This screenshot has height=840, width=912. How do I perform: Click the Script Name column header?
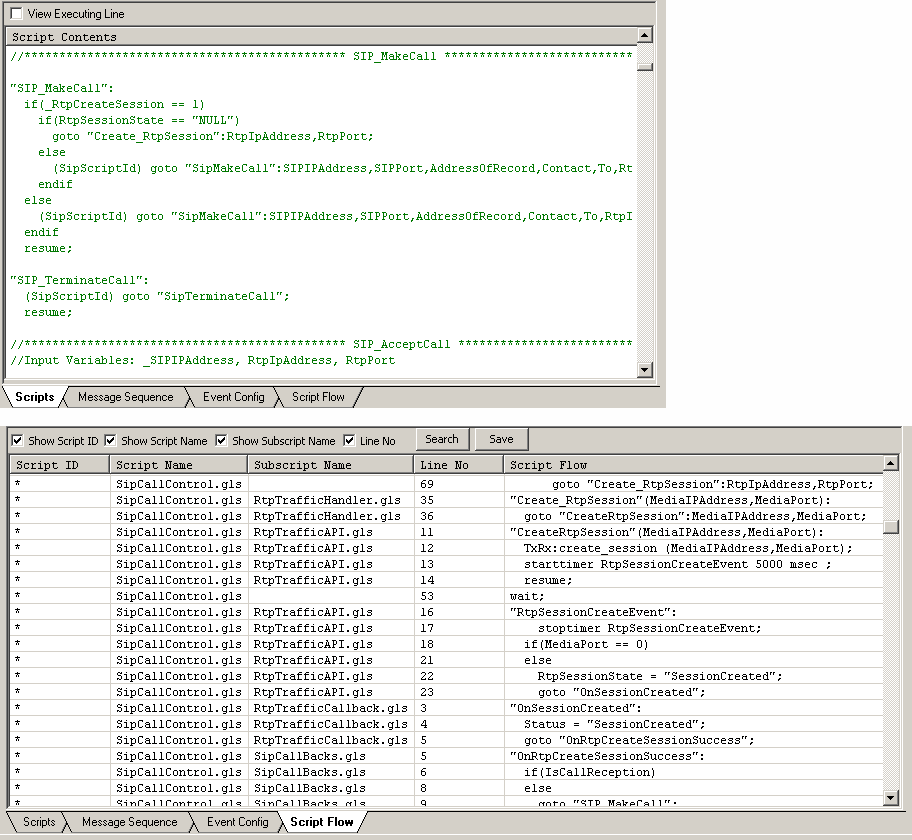(x=179, y=465)
